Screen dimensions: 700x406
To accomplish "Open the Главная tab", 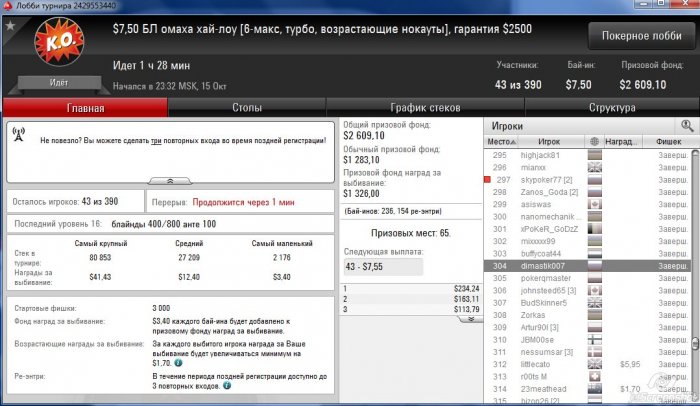I will coord(85,108).
